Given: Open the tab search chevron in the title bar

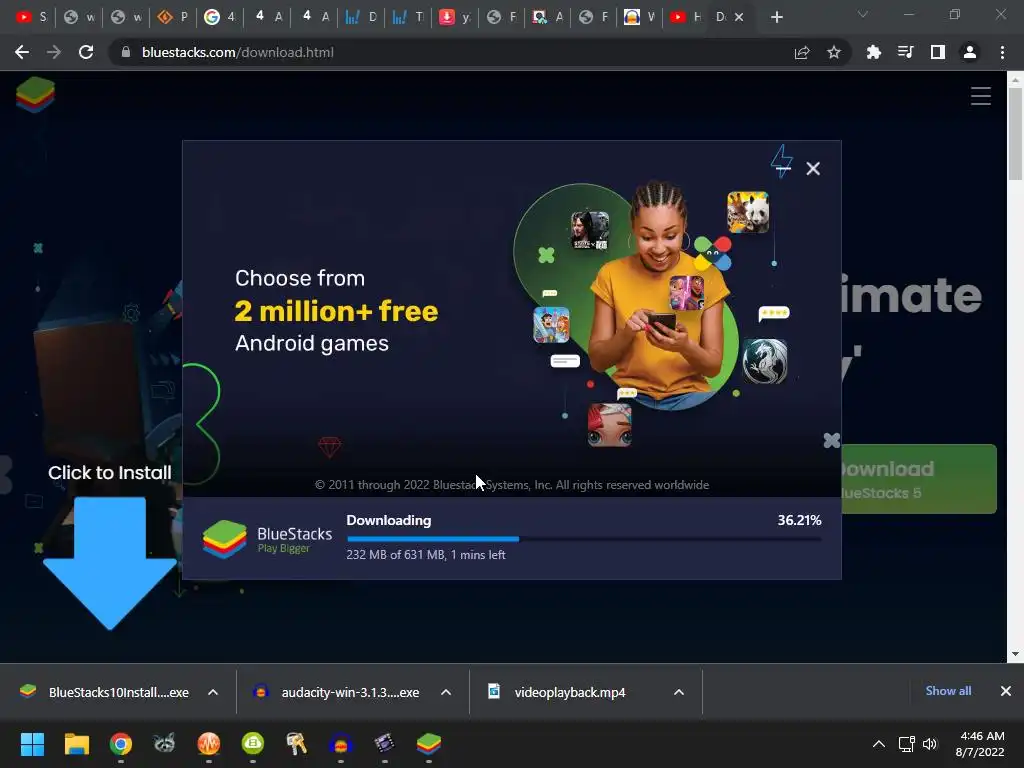Looking at the screenshot, I should click(863, 14).
